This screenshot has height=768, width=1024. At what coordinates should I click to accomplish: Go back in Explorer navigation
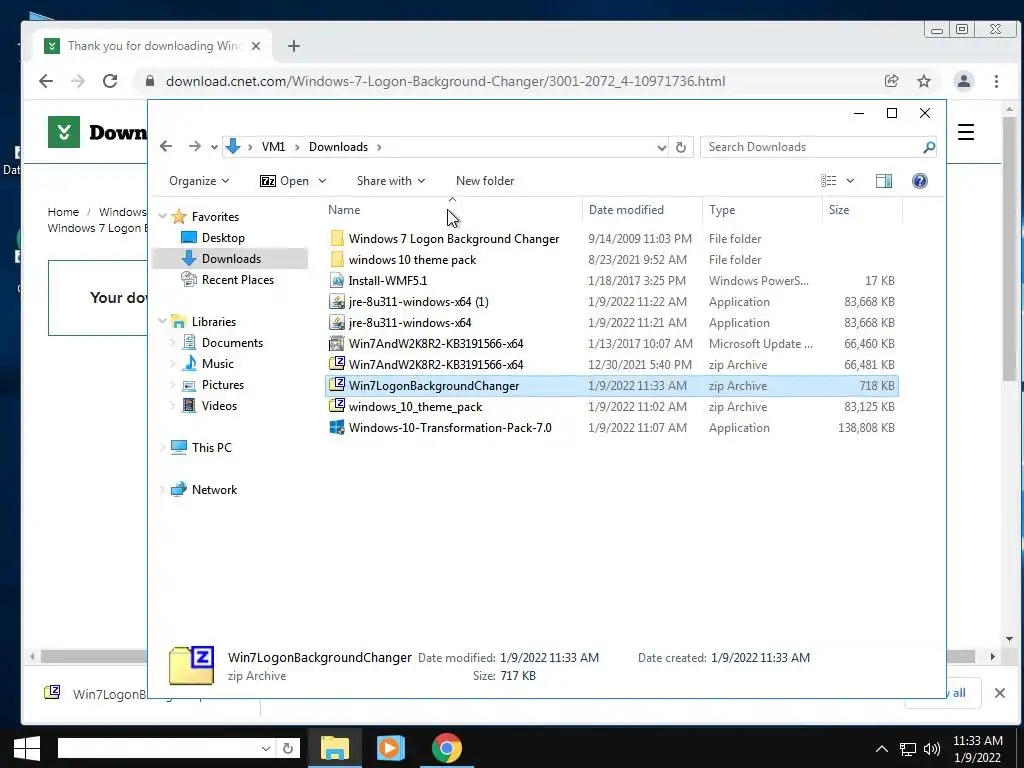pos(166,146)
